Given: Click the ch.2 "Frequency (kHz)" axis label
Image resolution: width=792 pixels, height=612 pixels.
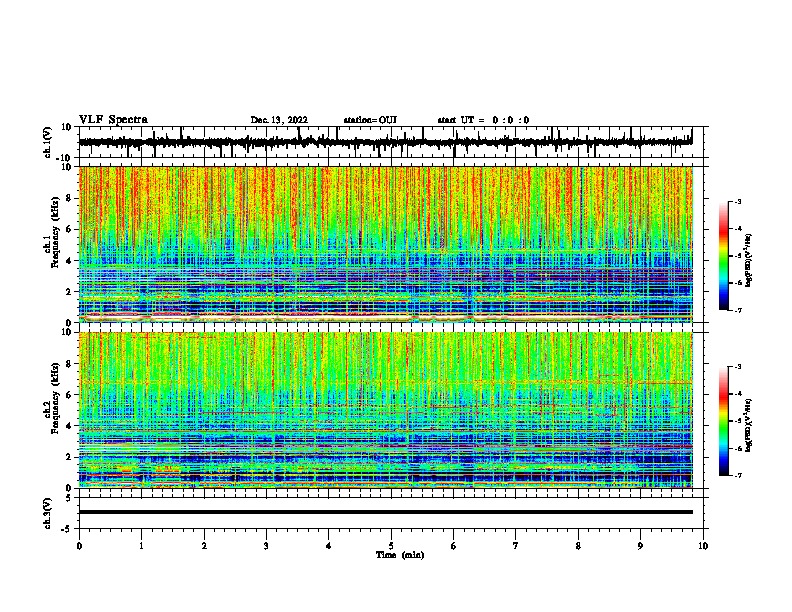Looking at the screenshot, I should tap(55, 398).
